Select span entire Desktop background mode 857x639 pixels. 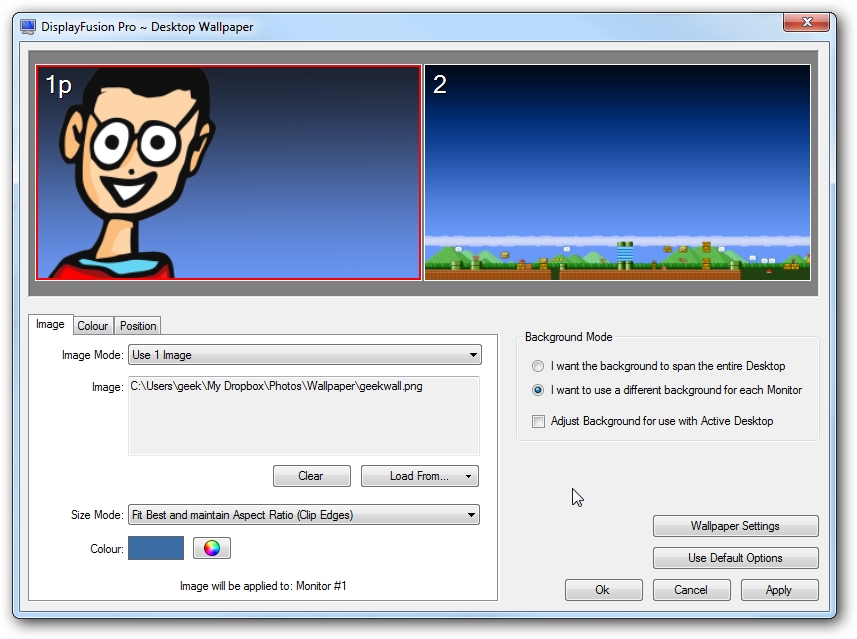pos(537,366)
